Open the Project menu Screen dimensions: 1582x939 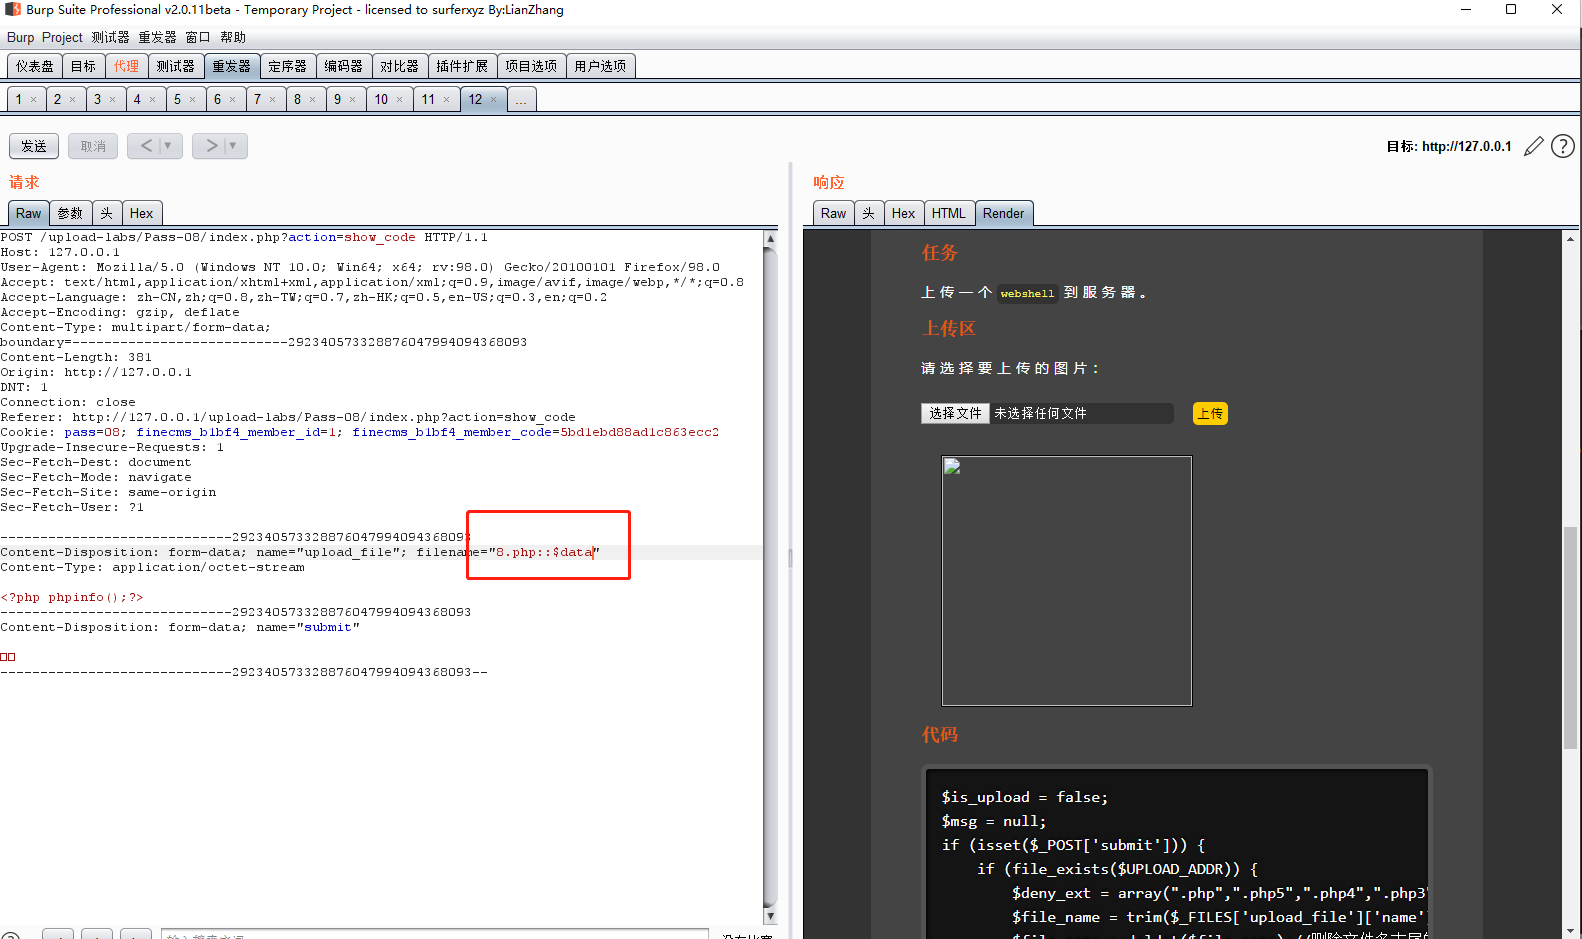pyautogui.click(x=62, y=37)
